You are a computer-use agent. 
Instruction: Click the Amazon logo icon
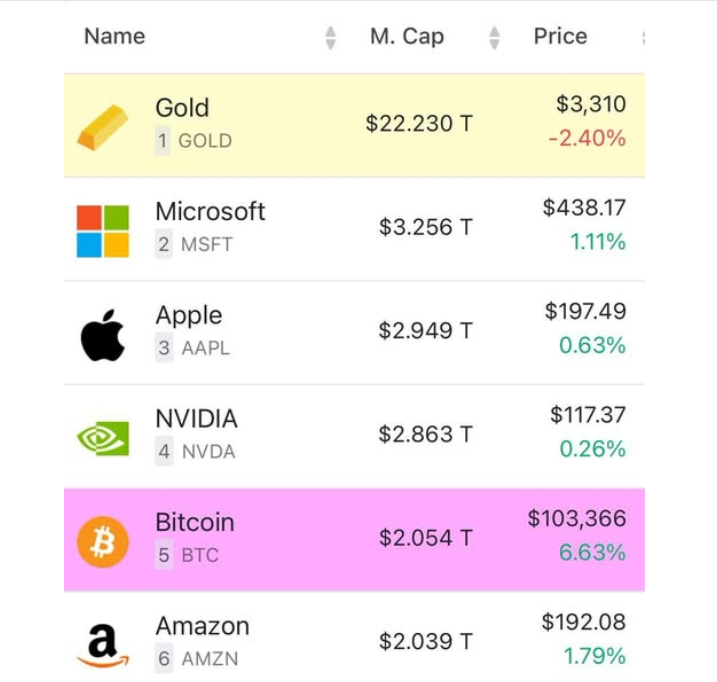click(x=103, y=645)
